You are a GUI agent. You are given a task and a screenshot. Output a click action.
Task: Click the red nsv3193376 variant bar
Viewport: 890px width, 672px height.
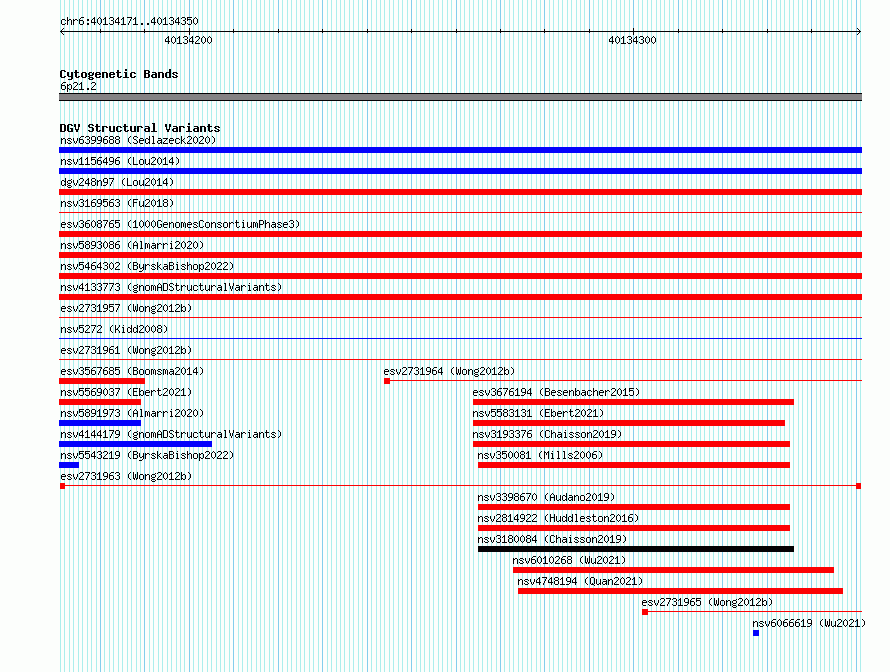pyautogui.click(x=631, y=444)
